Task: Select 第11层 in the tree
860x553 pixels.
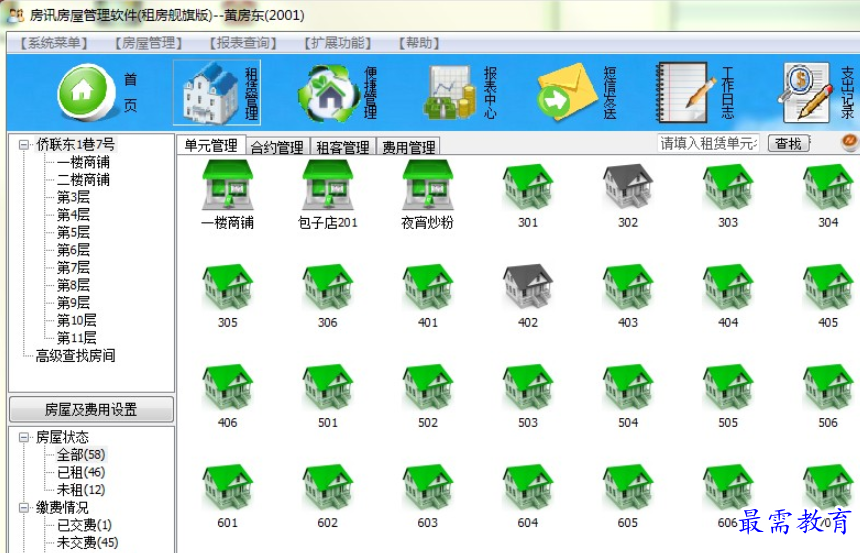Action: (76, 338)
